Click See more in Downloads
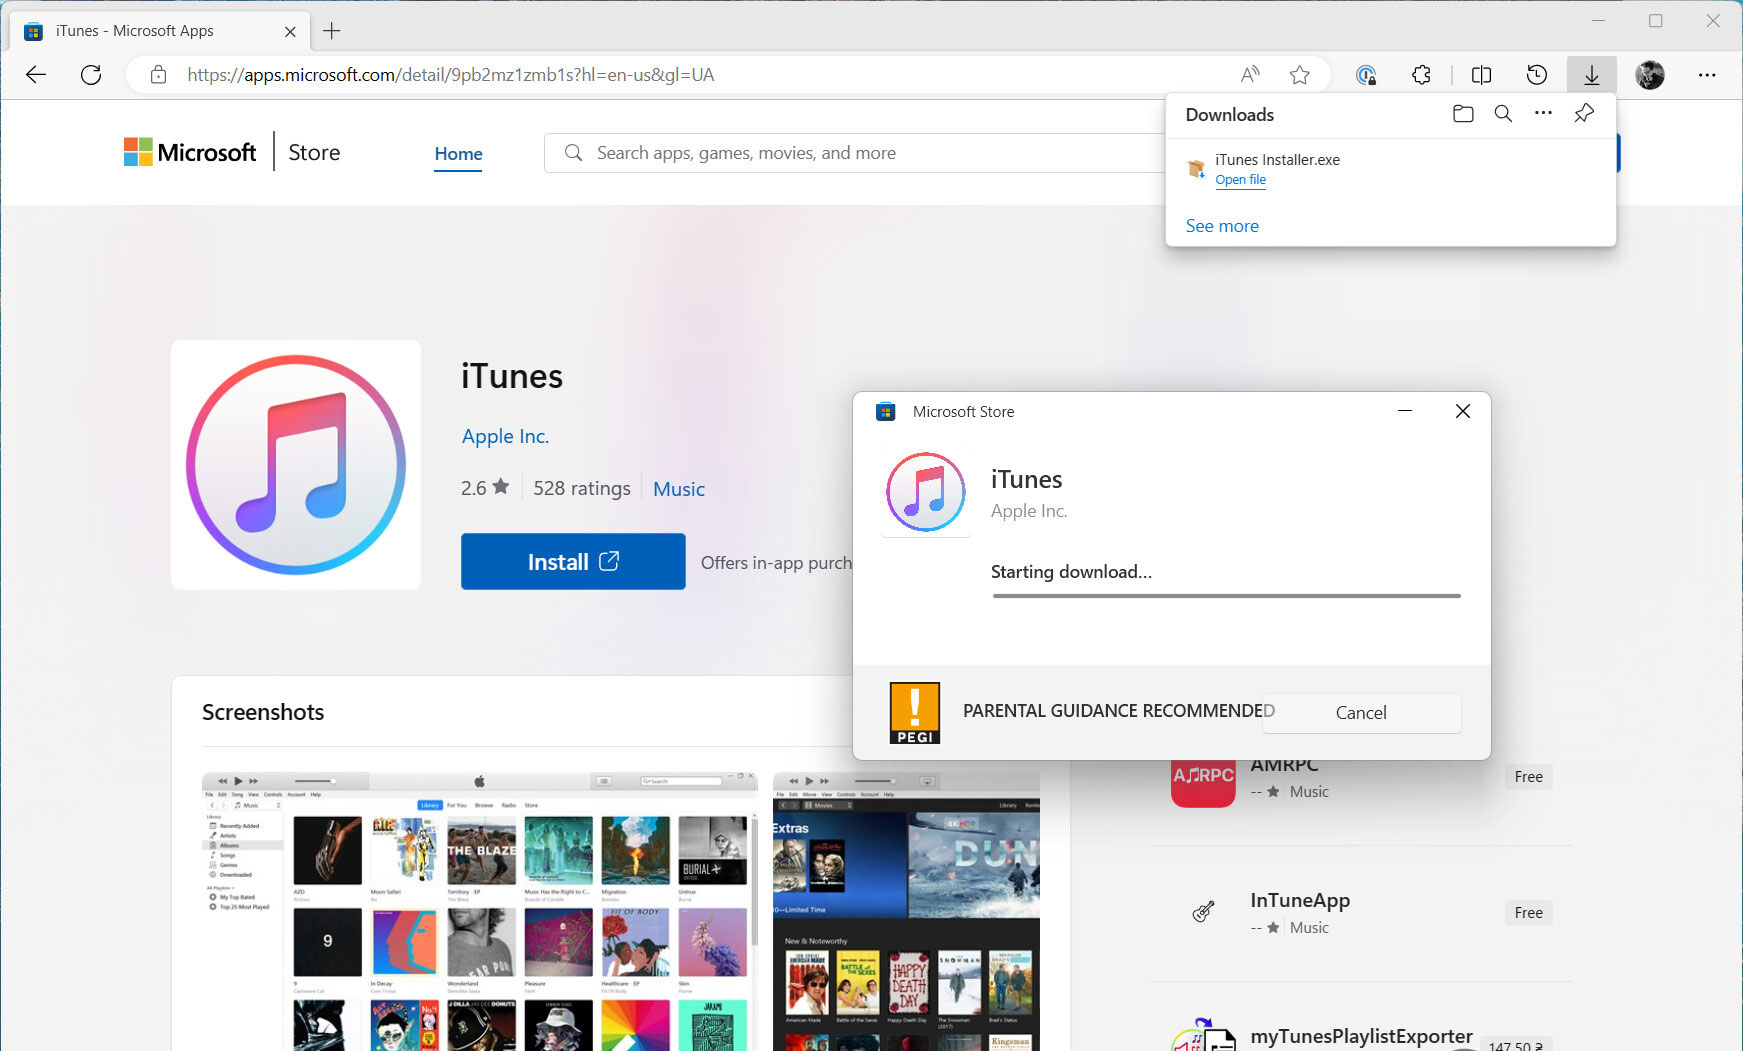The width and height of the screenshot is (1743, 1051). pyautogui.click(x=1222, y=226)
